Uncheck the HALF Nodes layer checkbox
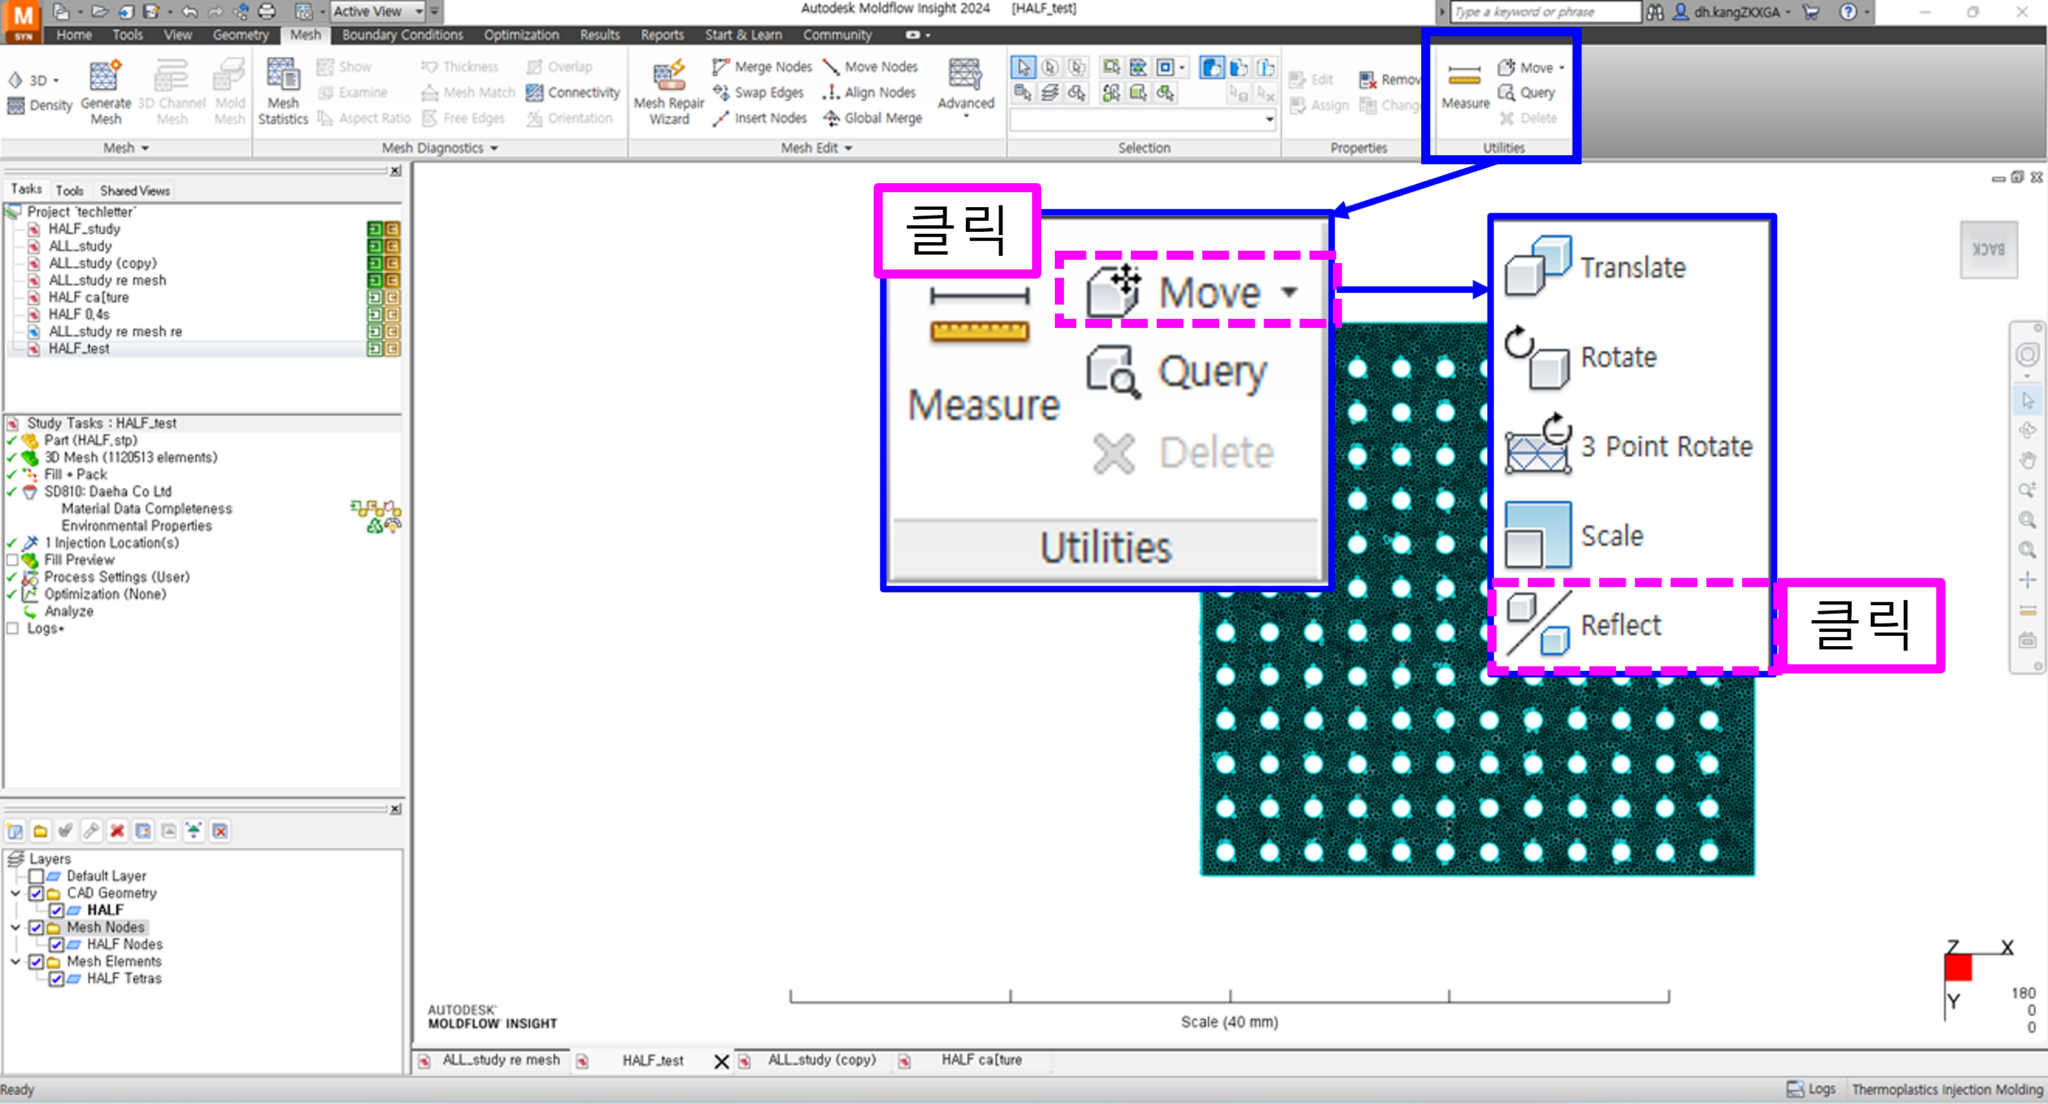The width and height of the screenshot is (2048, 1104). coord(57,944)
